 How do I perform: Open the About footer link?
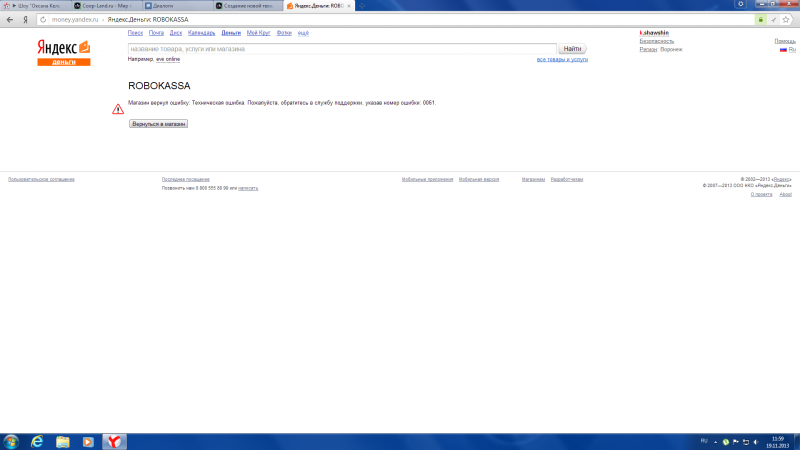(786, 194)
